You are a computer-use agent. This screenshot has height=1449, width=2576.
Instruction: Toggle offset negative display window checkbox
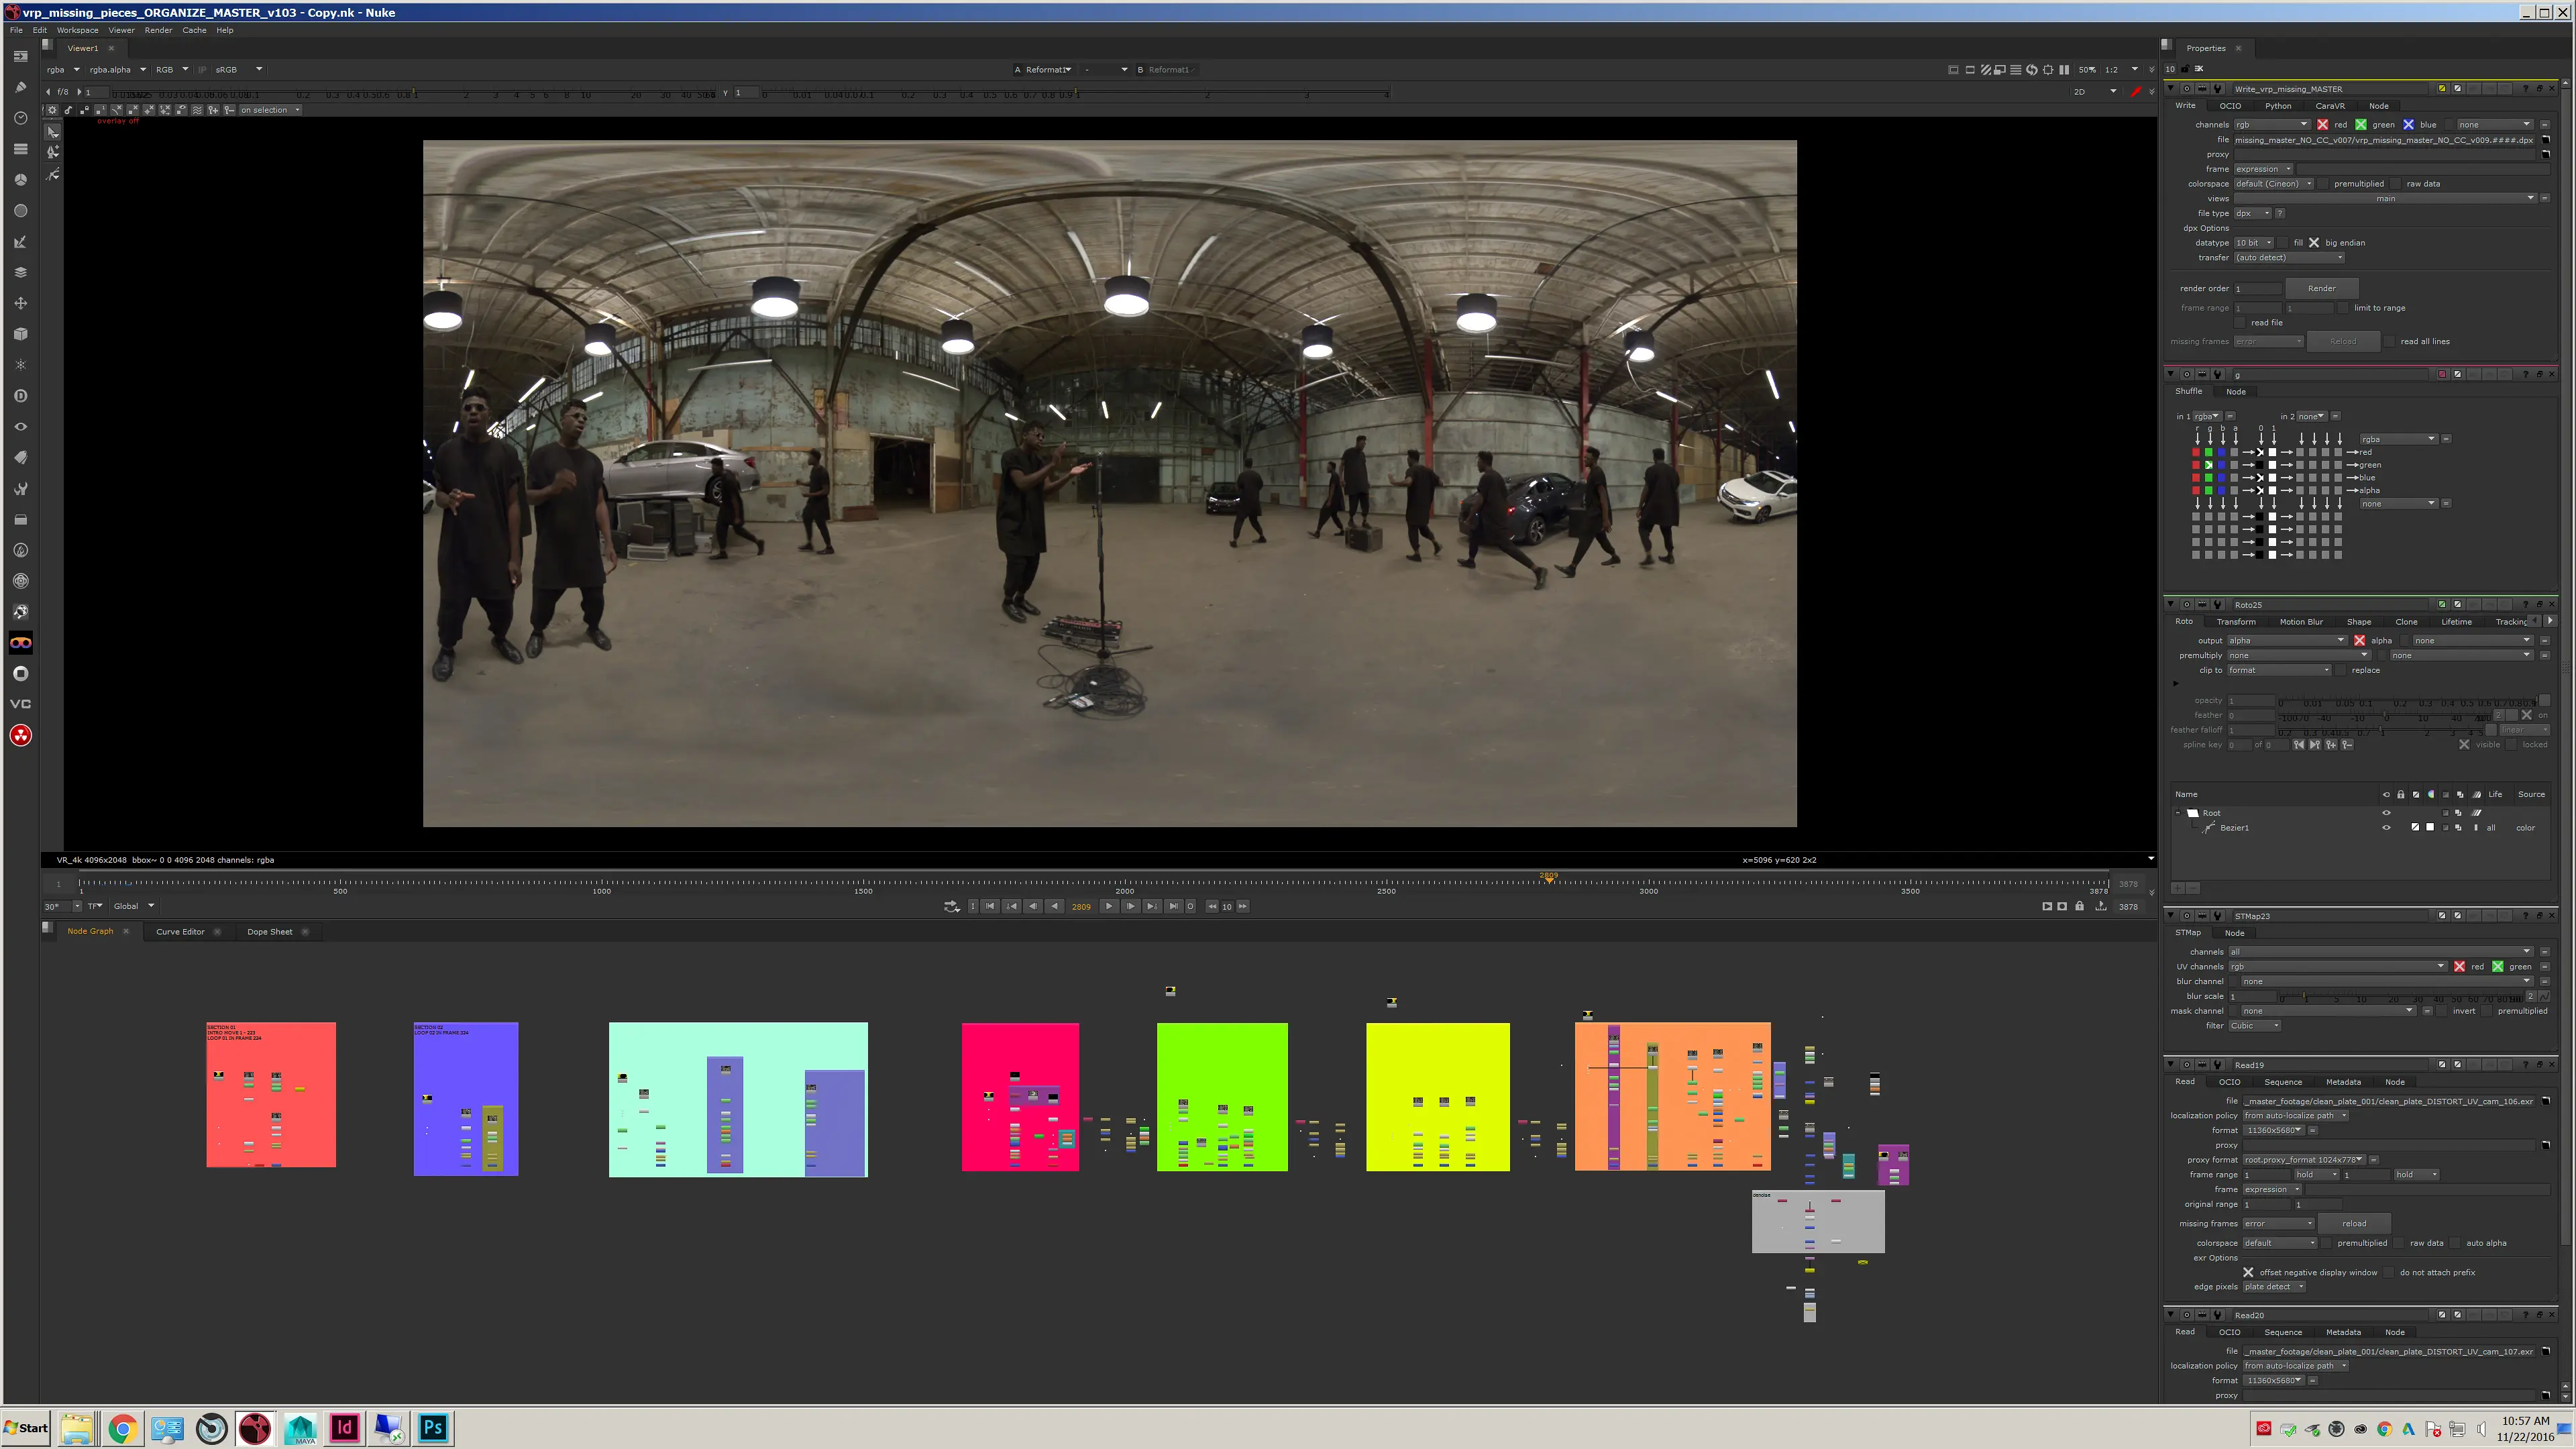click(2249, 1273)
